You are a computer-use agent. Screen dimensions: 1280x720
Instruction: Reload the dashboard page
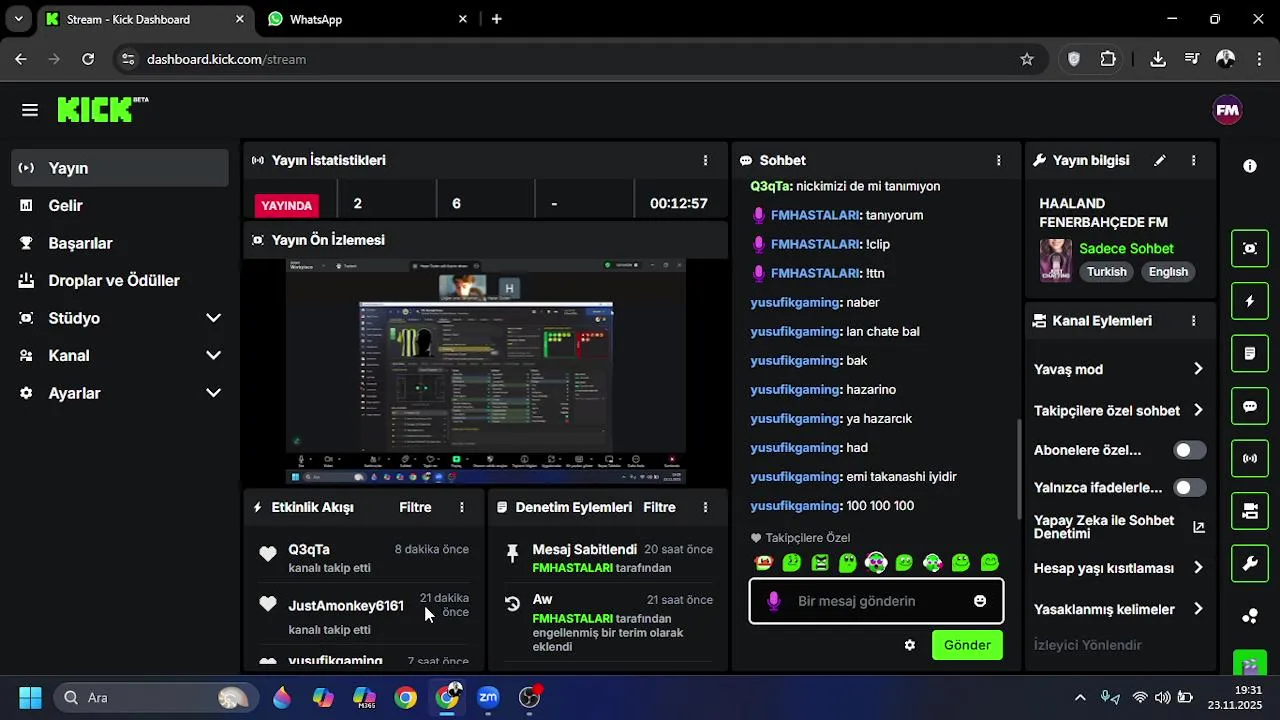[88, 59]
